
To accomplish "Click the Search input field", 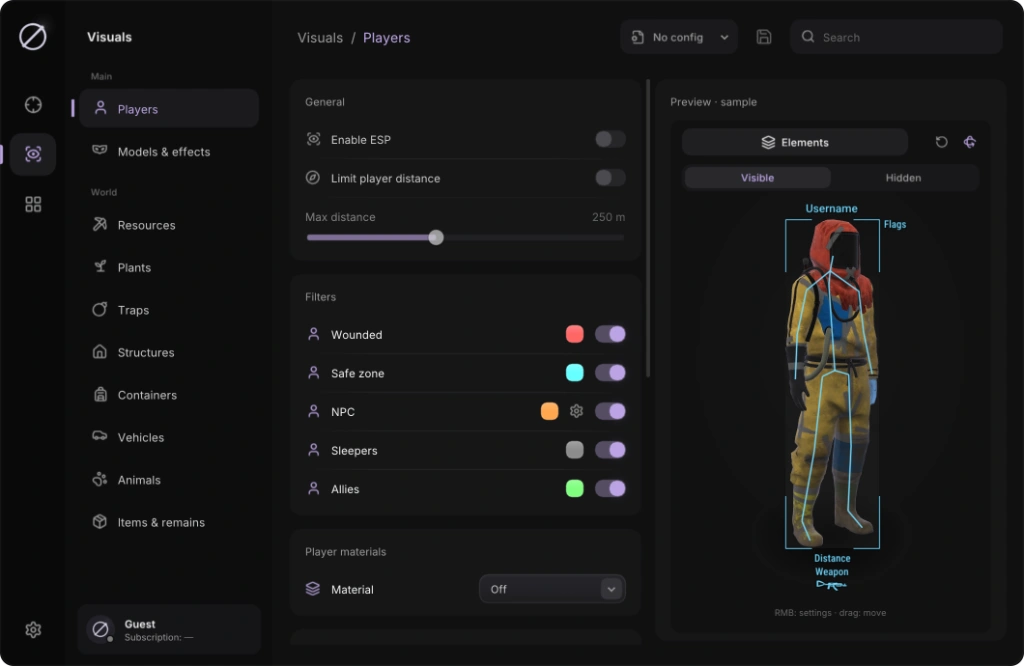I will (x=896, y=37).
